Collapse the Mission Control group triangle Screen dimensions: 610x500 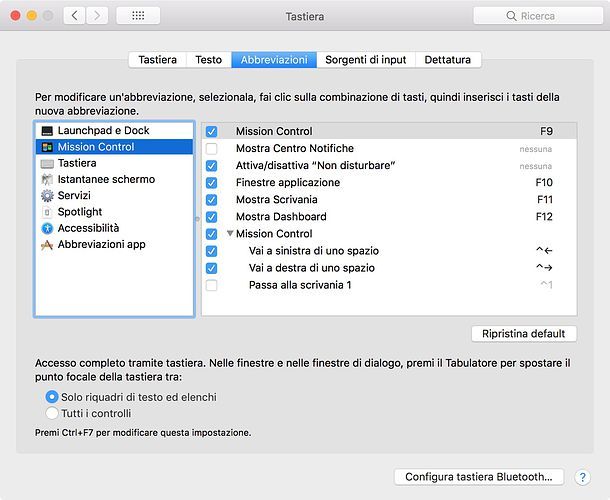[230, 233]
